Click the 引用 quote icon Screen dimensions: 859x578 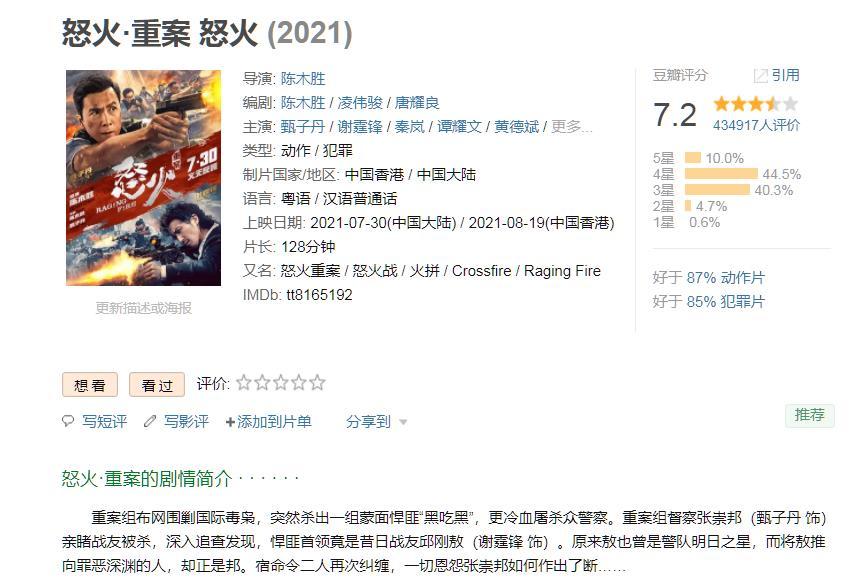pyautogui.click(x=760, y=76)
